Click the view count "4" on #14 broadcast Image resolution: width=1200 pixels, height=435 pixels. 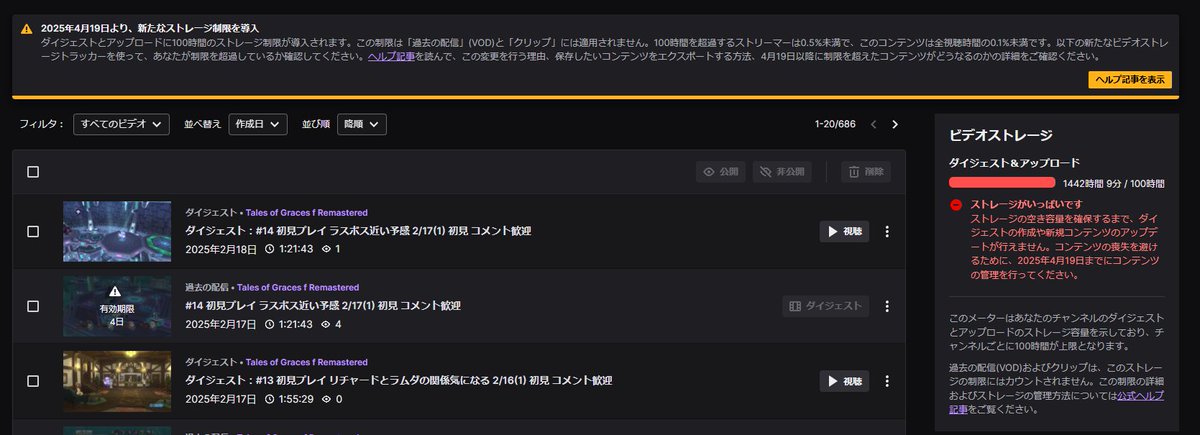coord(331,323)
